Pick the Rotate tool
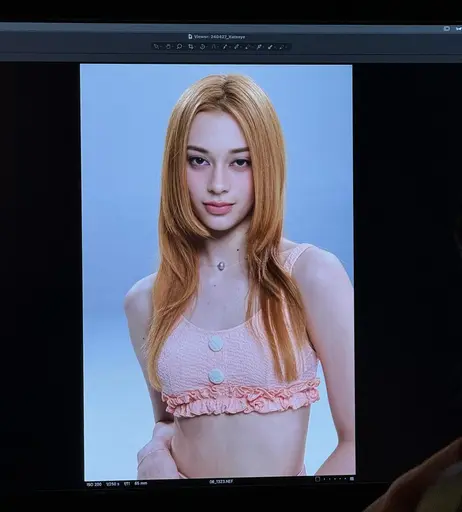The height and width of the screenshot is (512, 462). 202,47
